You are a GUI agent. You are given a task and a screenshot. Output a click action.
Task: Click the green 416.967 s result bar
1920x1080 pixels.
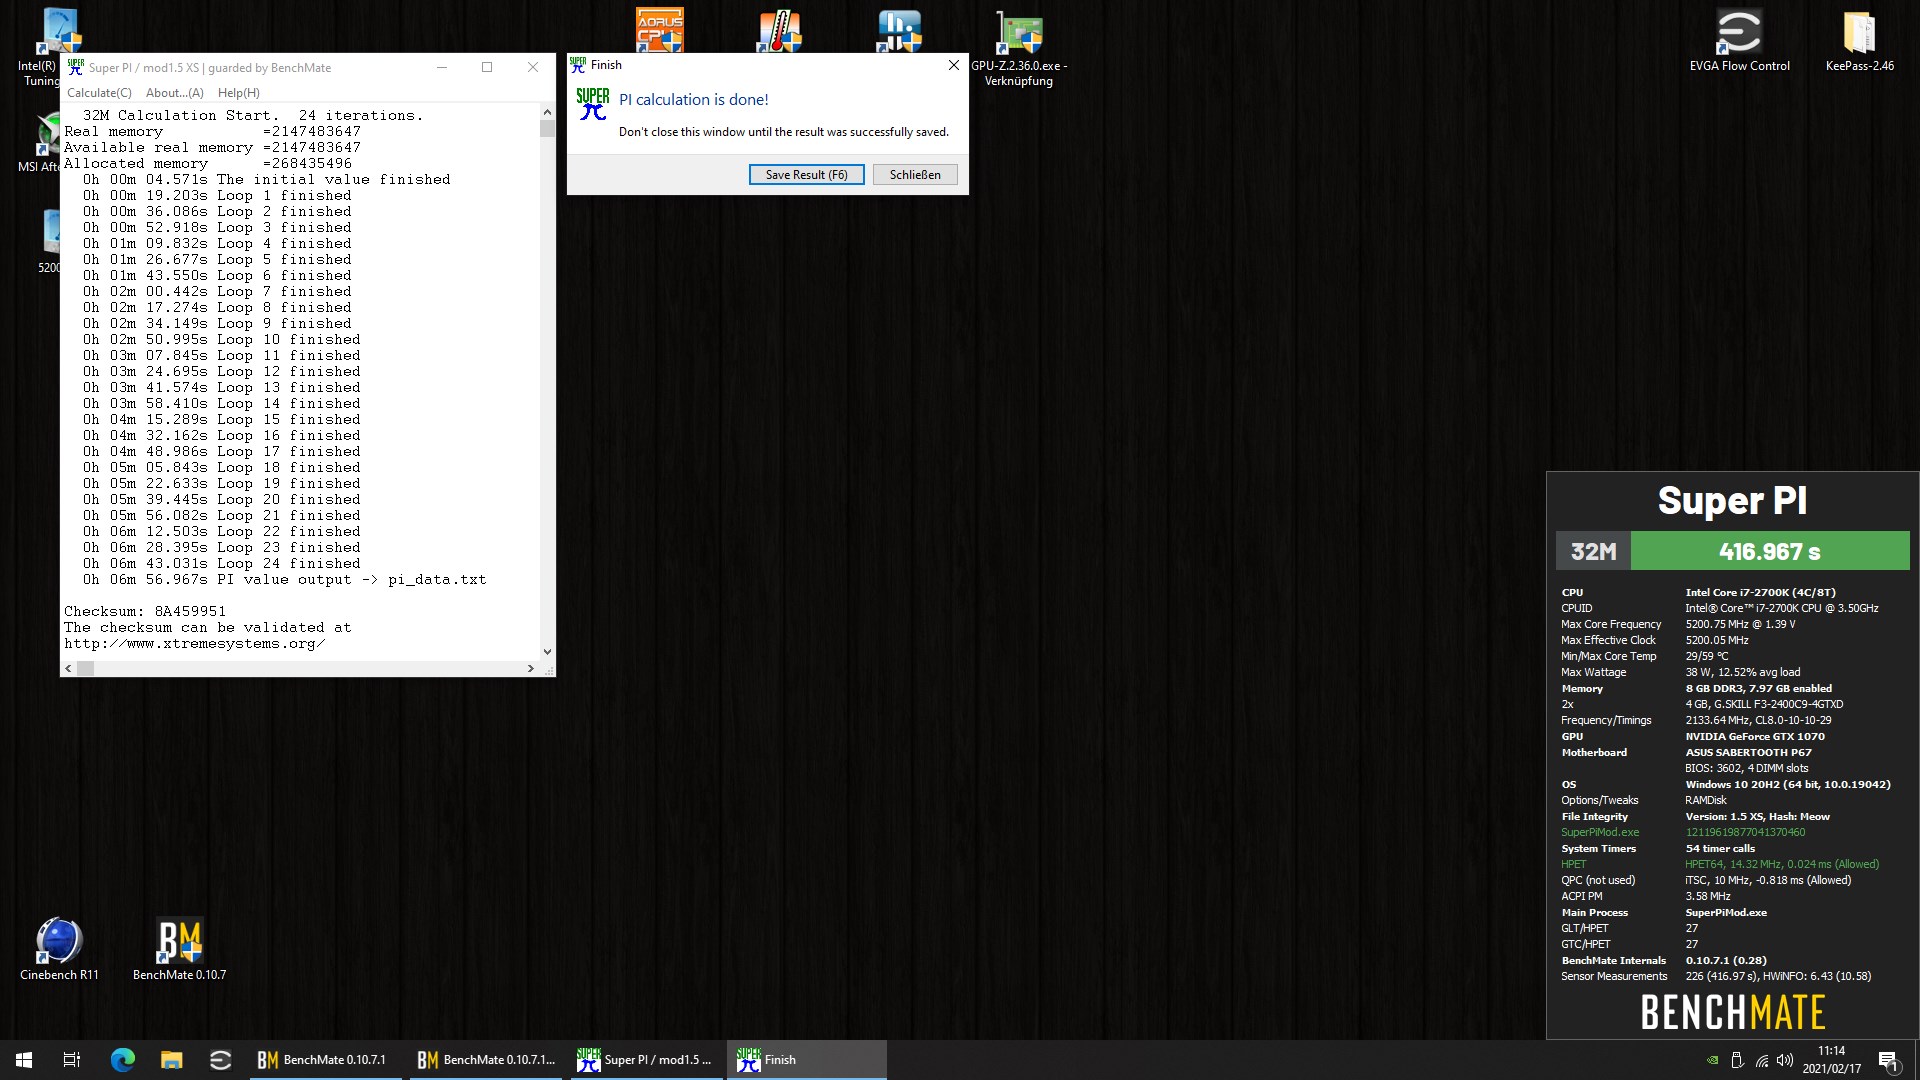point(1769,551)
